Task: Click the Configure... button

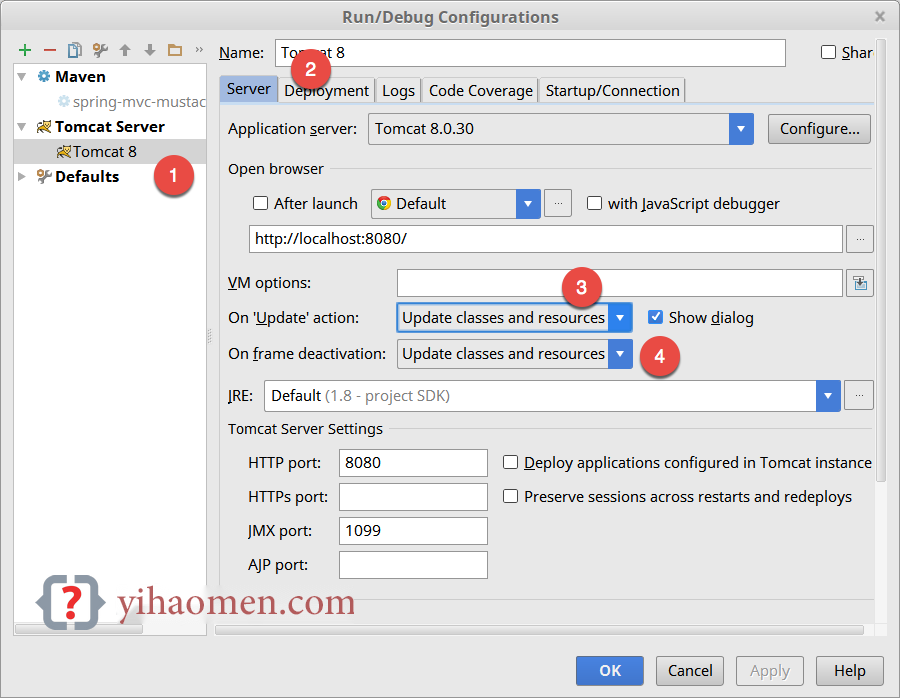Action: [819, 129]
